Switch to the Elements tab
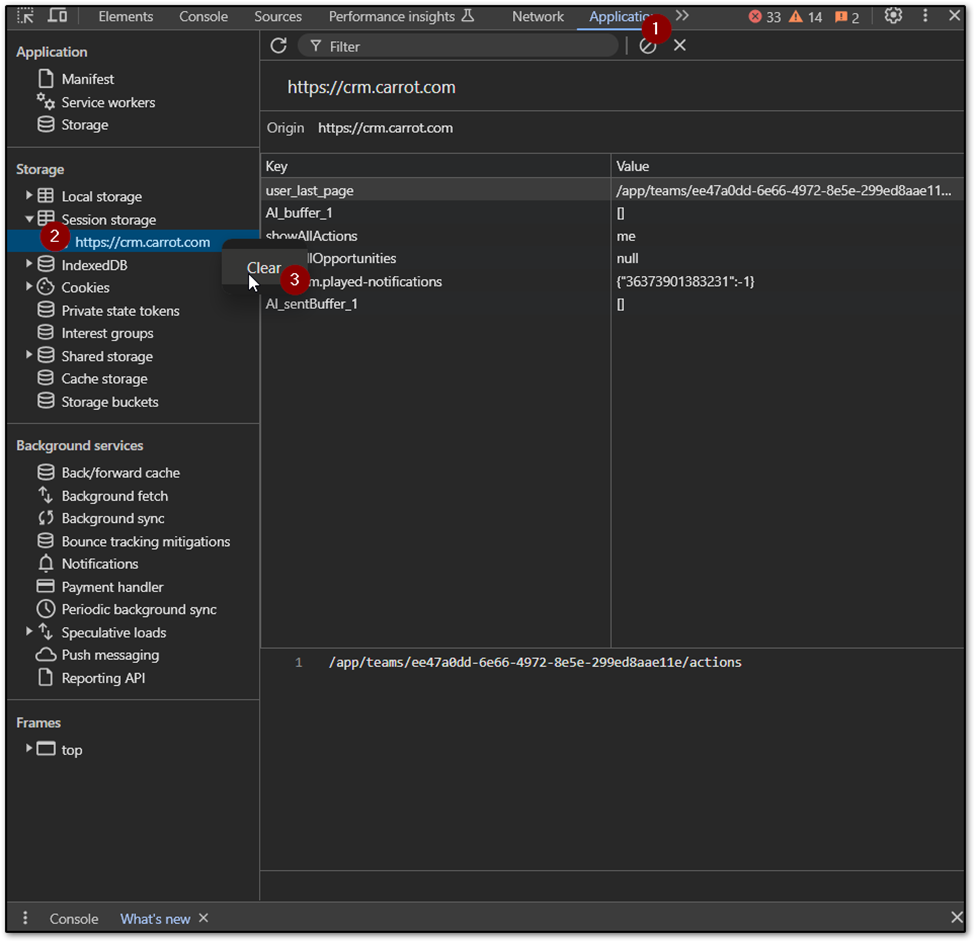The width and height of the screenshot is (975, 942). 126,17
